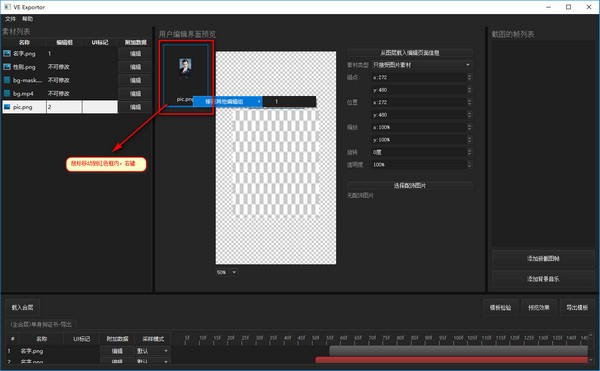Open the 50% preview zoom dropdown
Screen dimensions: 600x371
227,272
